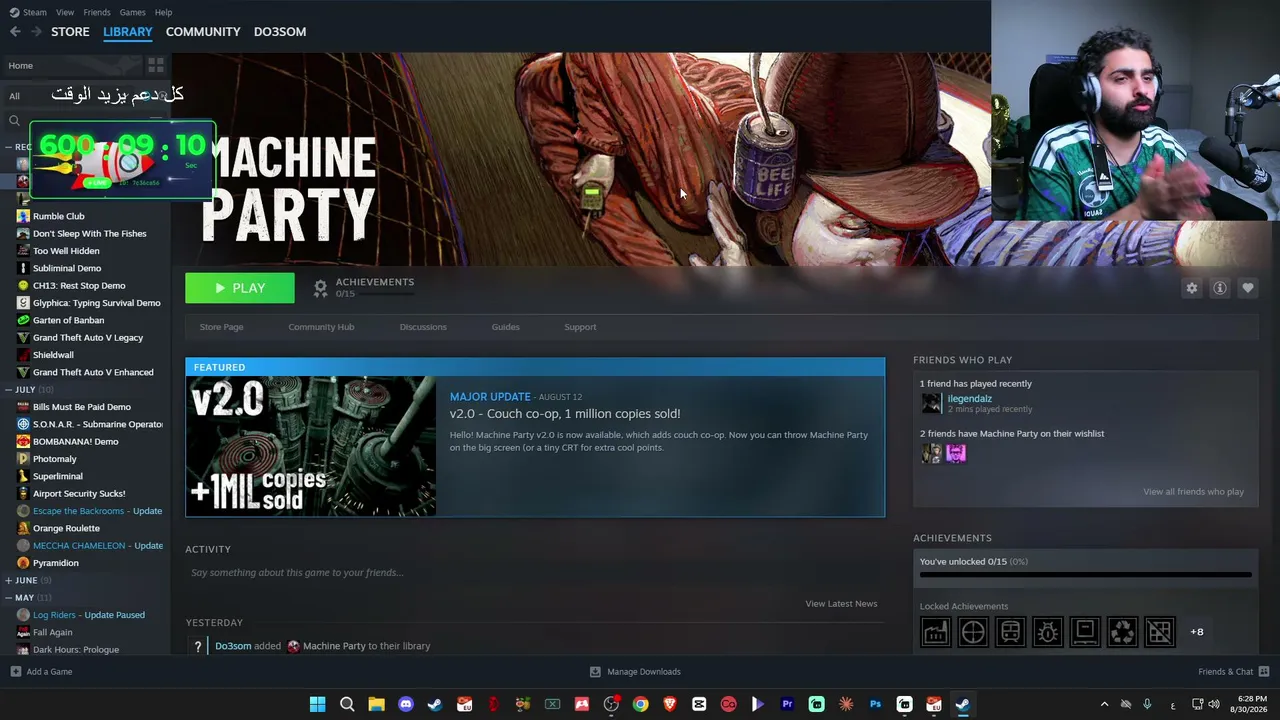Click the Add a Game plus icon
The width and height of the screenshot is (1280, 720).
point(15,672)
